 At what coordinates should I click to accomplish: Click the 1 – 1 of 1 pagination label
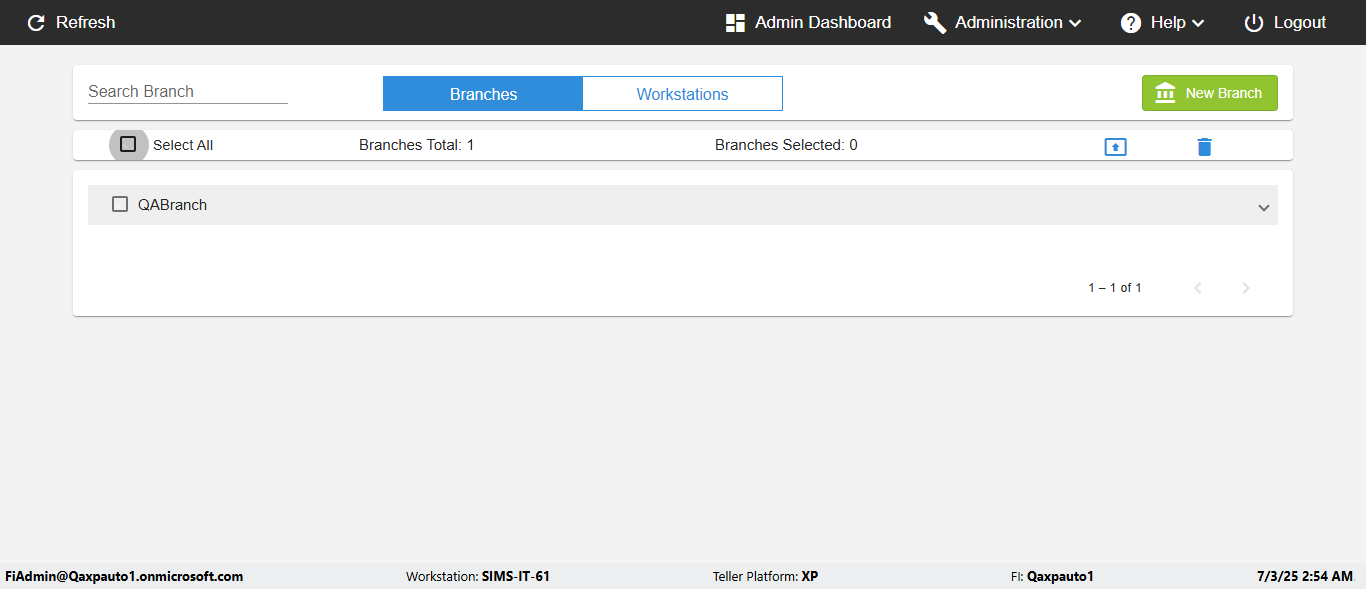point(1115,288)
